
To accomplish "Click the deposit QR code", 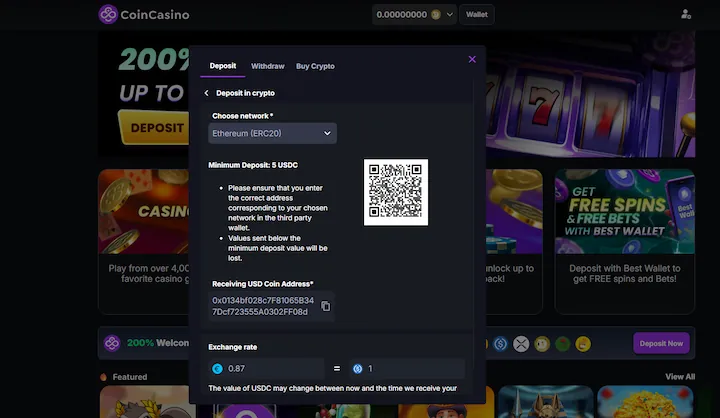I will tap(396, 192).
